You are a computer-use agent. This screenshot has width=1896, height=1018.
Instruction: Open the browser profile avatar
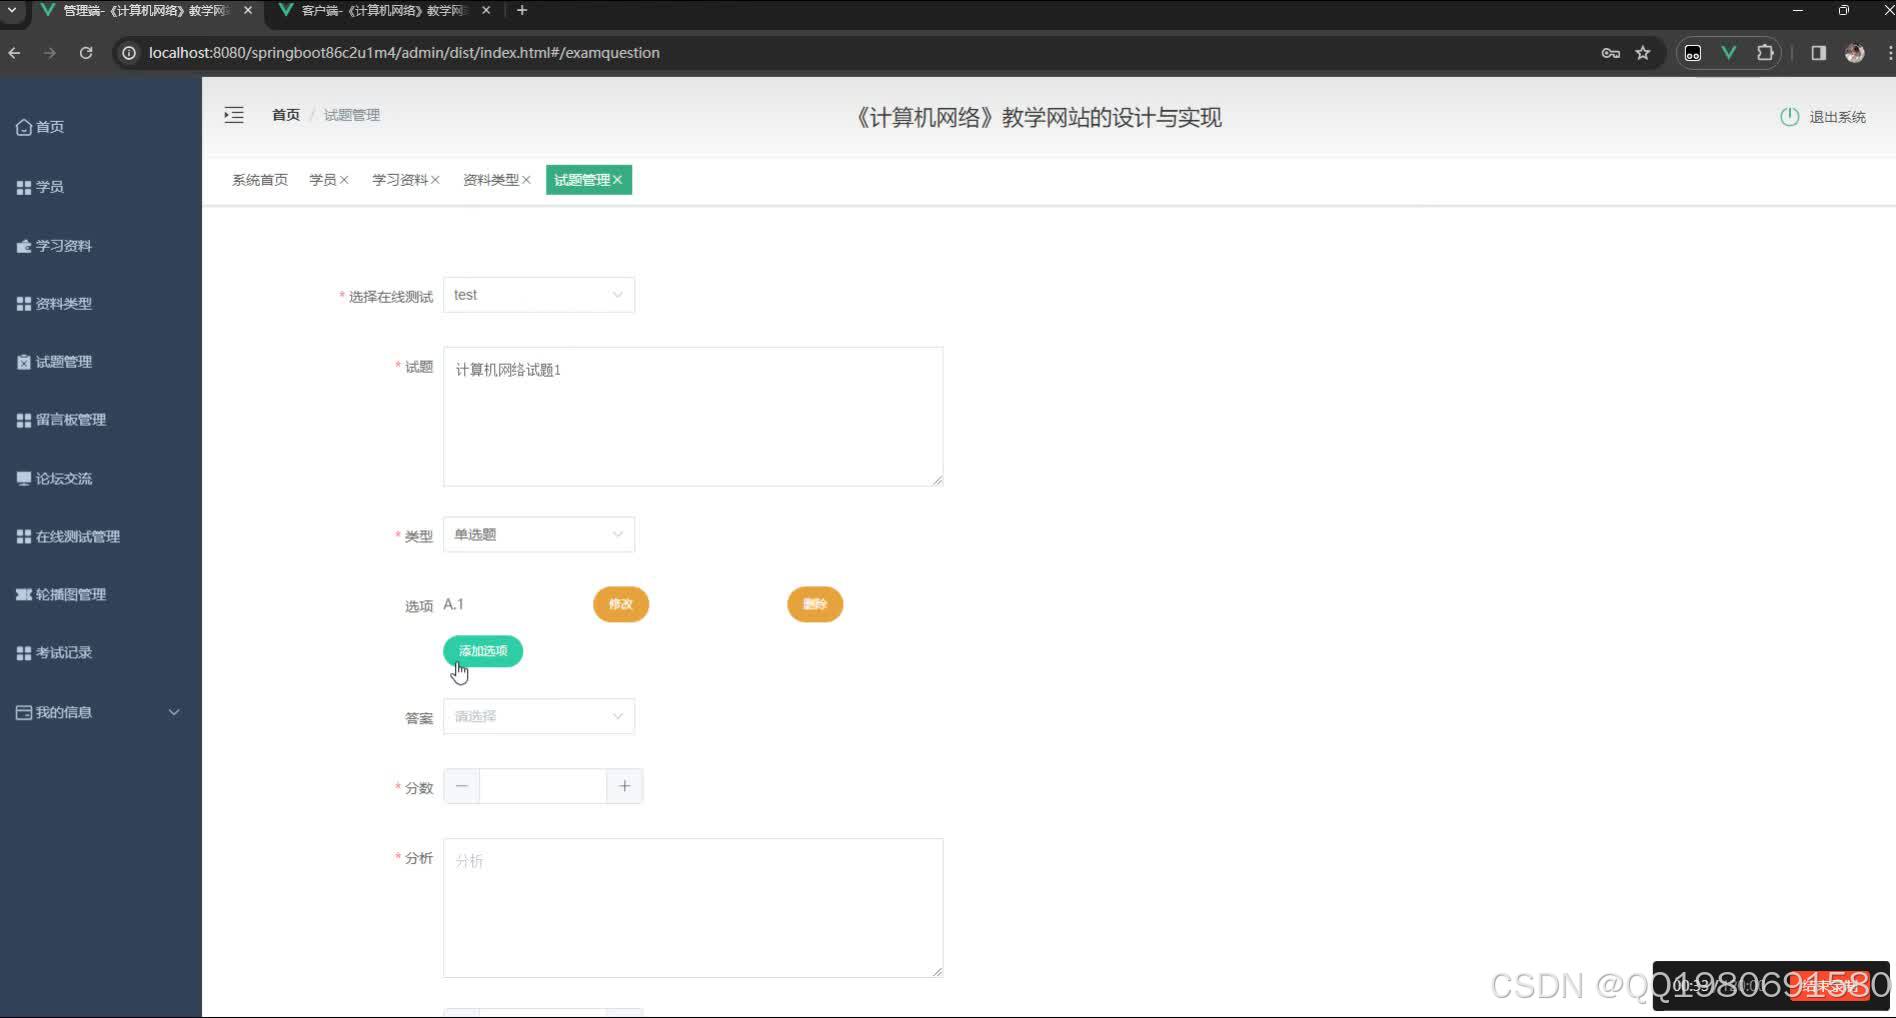pyautogui.click(x=1855, y=53)
